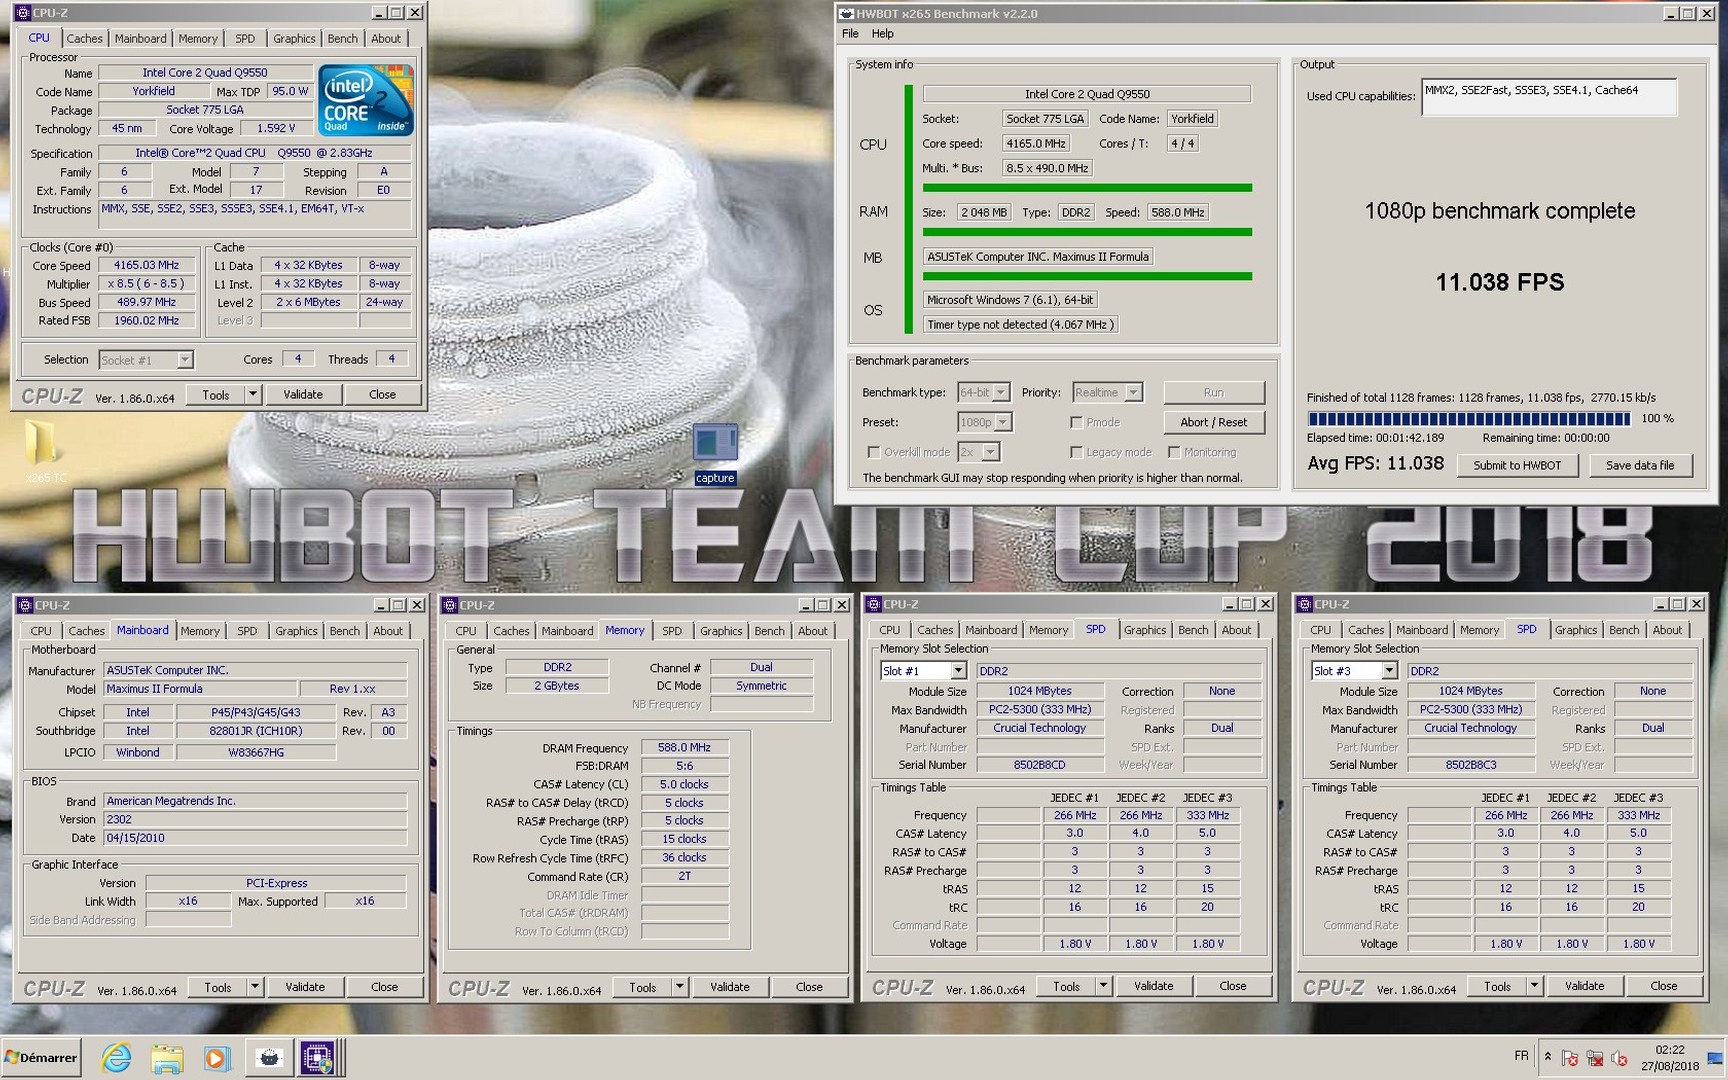Image resolution: width=1728 pixels, height=1080 pixels.
Task: Click the HWBOT x265 taskbar icon
Action: [269, 1057]
